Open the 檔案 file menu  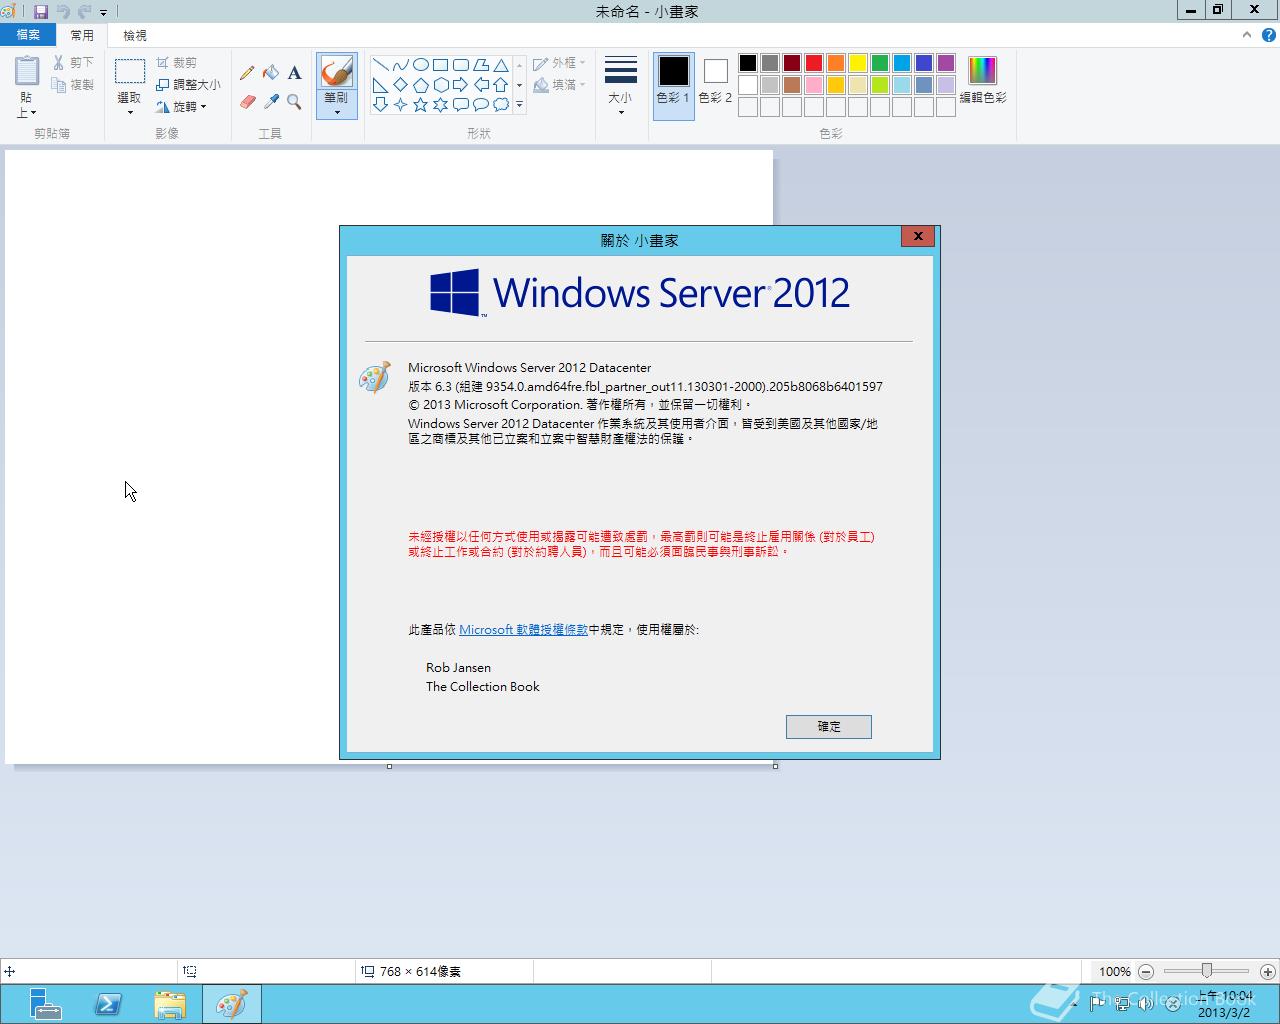tap(28, 35)
